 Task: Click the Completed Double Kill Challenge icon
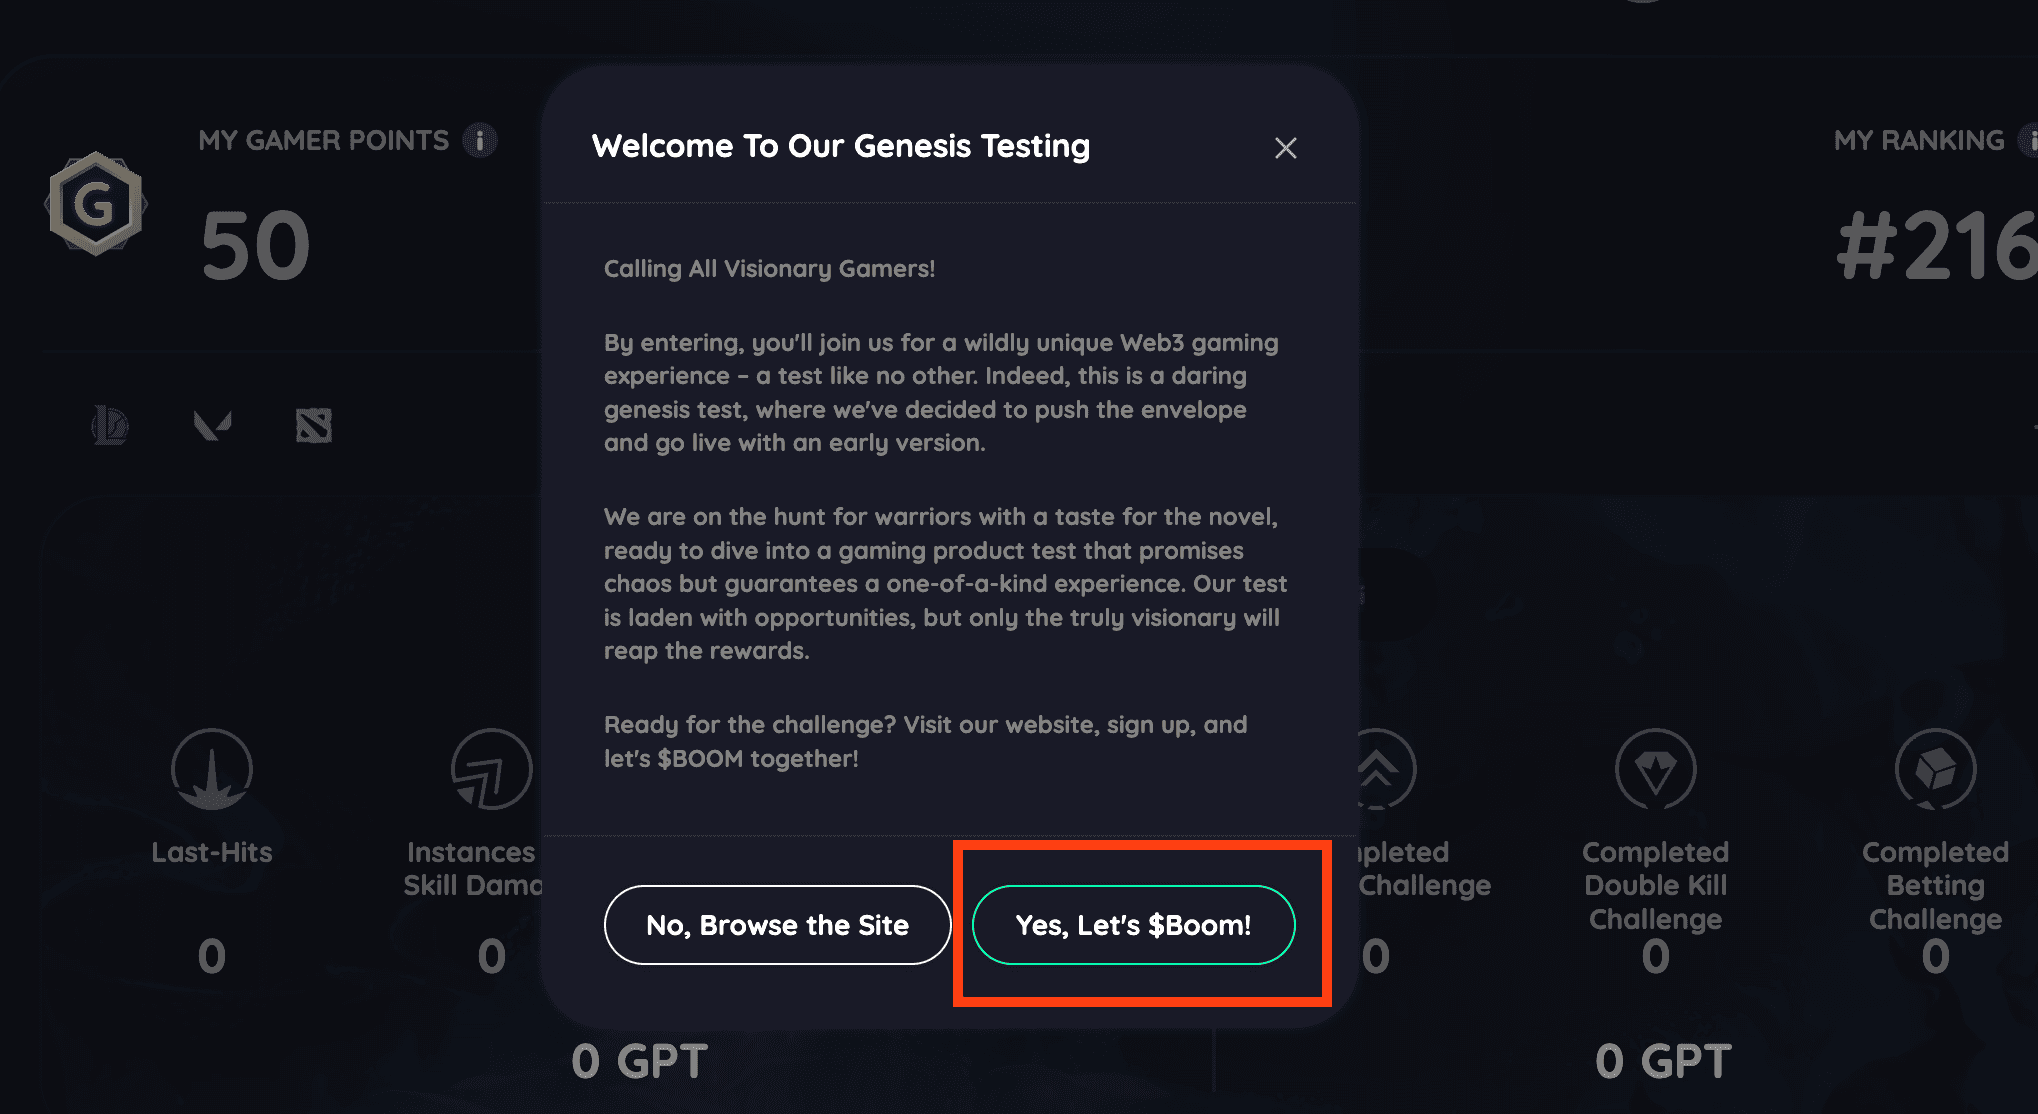[1655, 769]
